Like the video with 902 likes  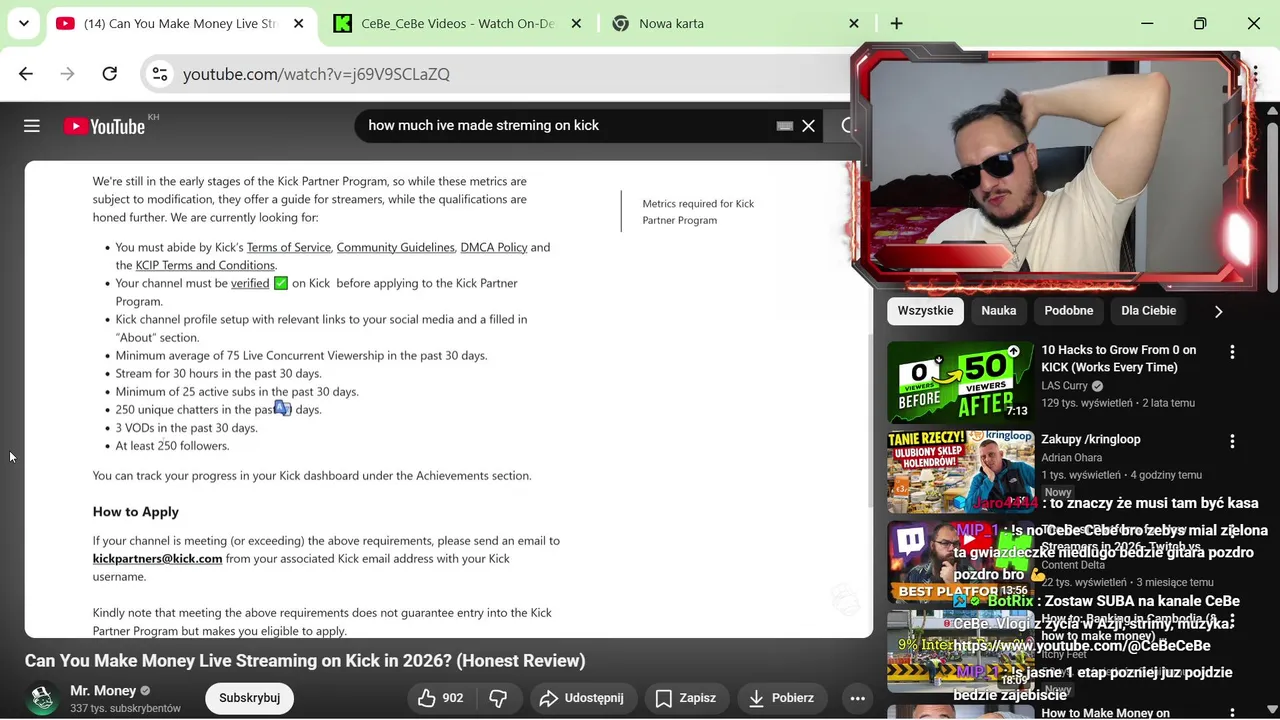tap(440, 698)
